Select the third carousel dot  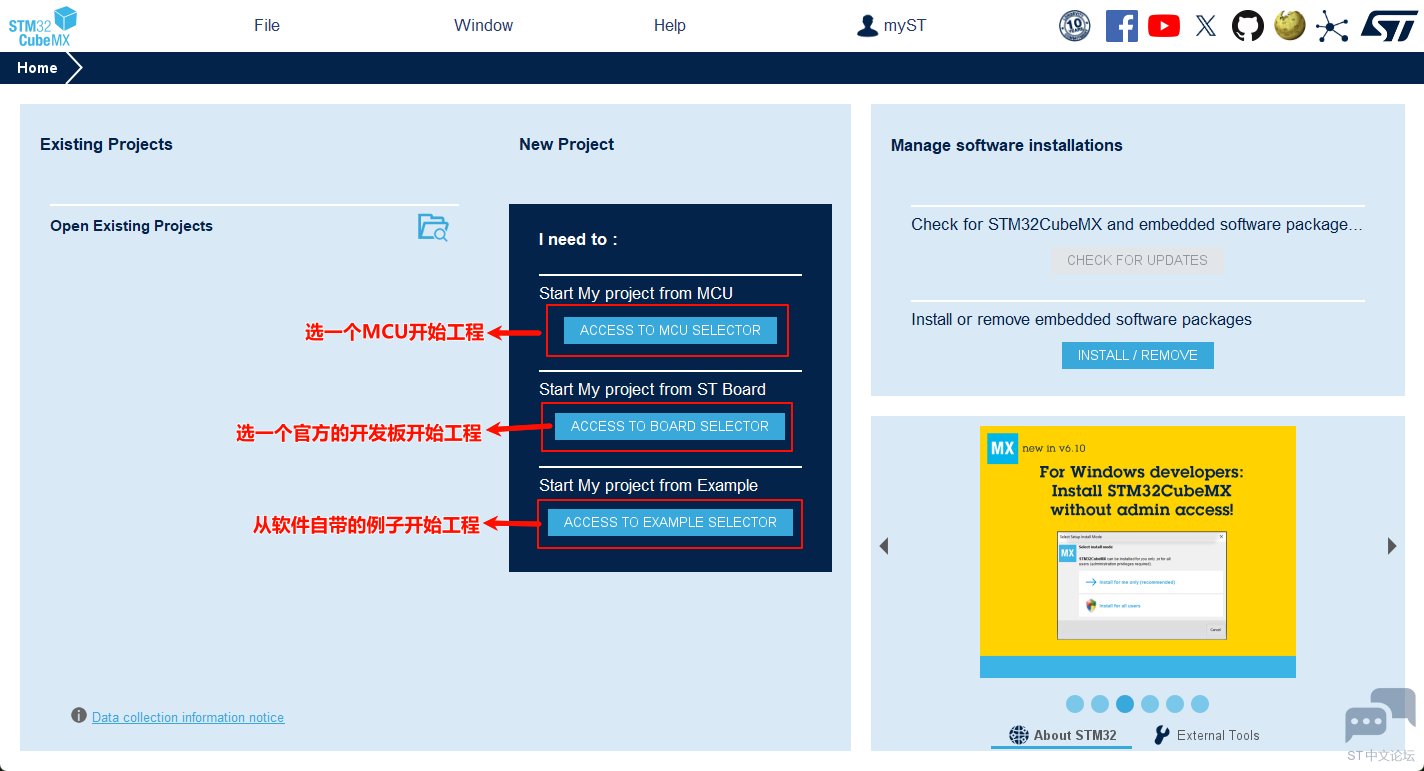point(1125,704)
